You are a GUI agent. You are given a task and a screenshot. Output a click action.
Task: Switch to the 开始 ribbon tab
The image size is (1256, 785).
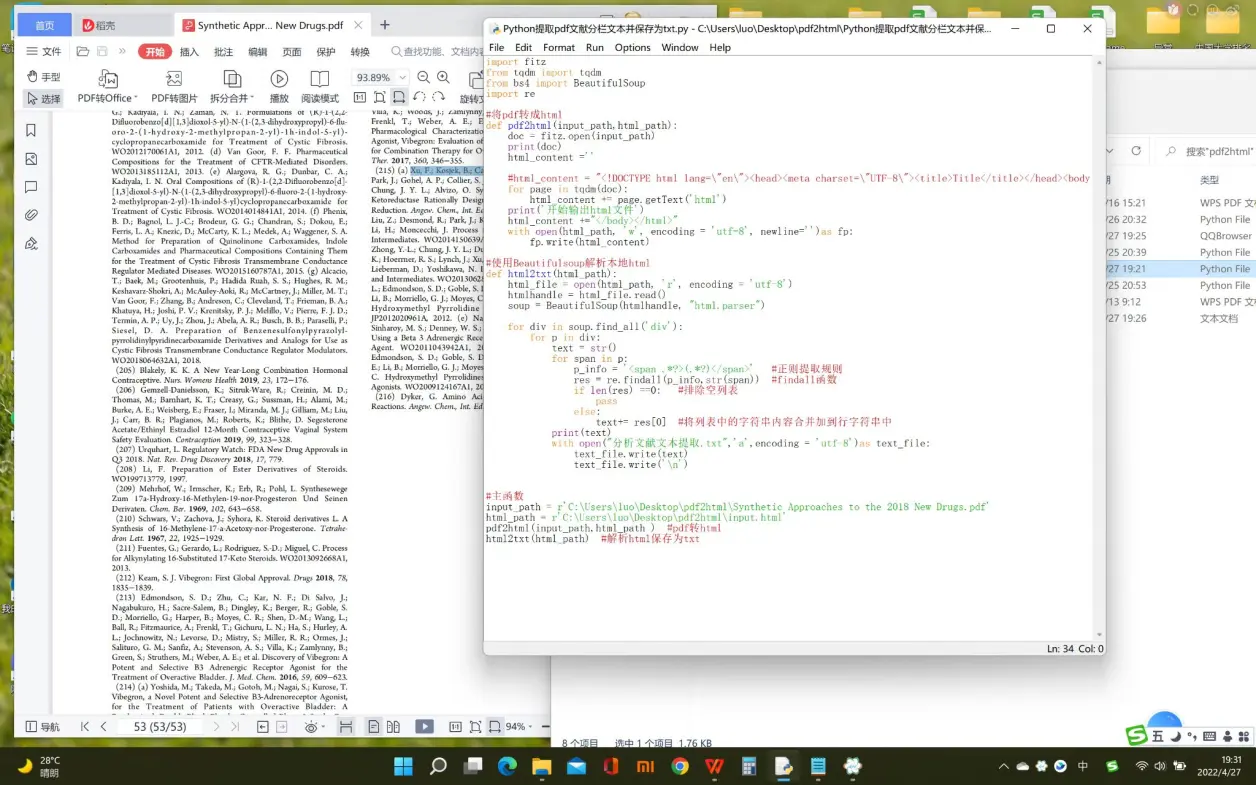point(155,51)
